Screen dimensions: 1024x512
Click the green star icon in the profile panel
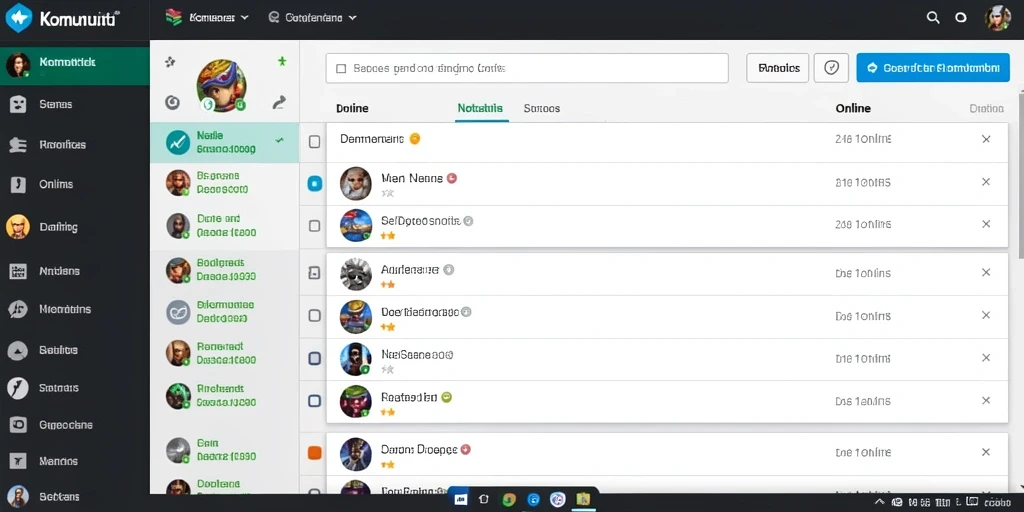click(281, 61)
